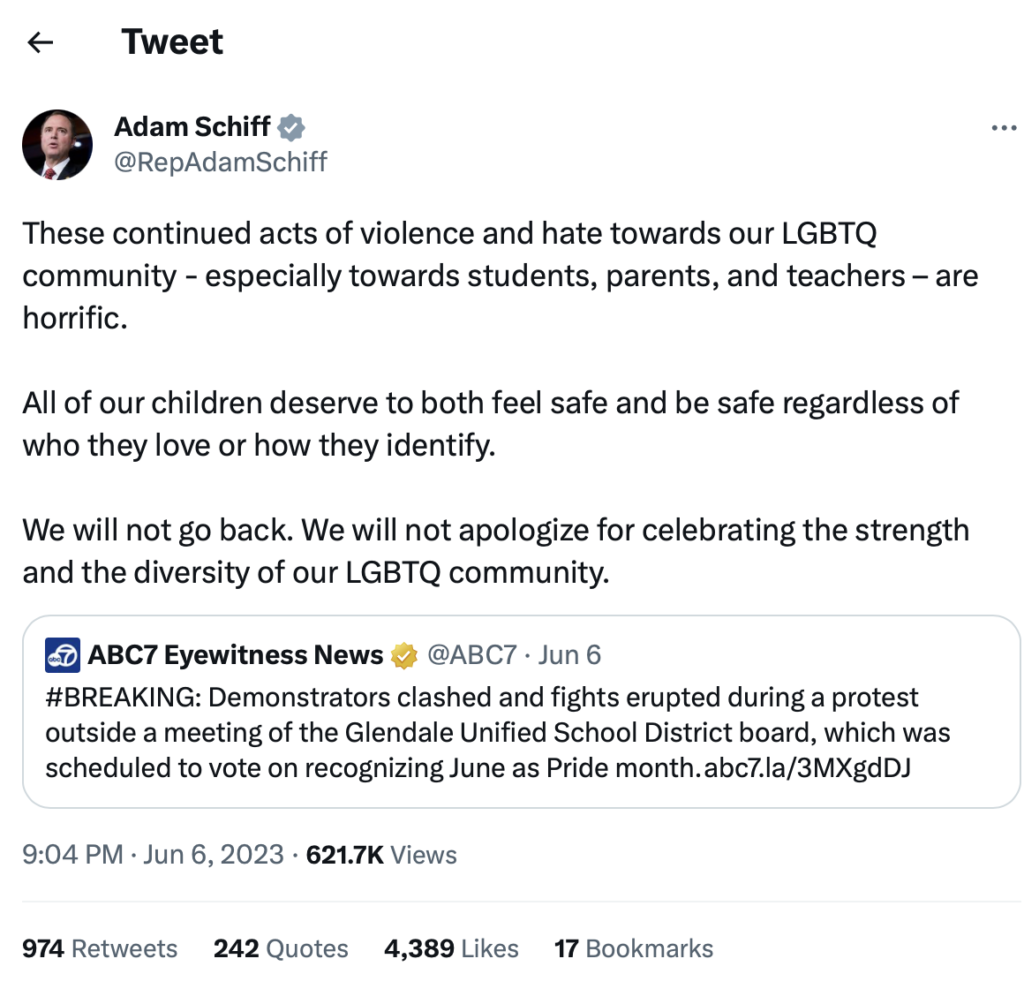View the 242 Quotes list

[281, 948]
